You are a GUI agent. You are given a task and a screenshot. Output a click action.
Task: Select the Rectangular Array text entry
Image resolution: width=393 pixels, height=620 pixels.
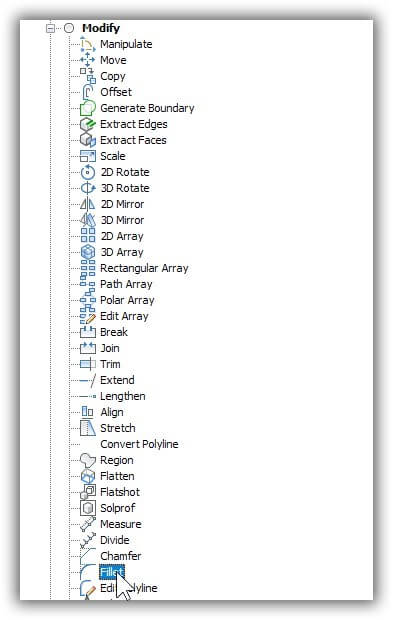[x=144, y=268]
